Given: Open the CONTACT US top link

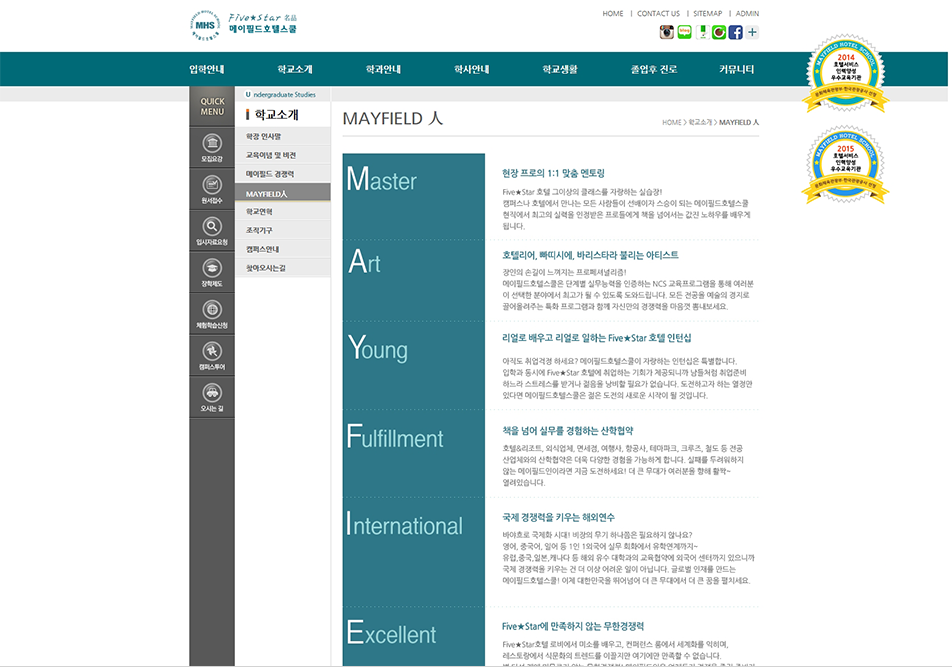Looking at the screenshot, I should 658,14.
